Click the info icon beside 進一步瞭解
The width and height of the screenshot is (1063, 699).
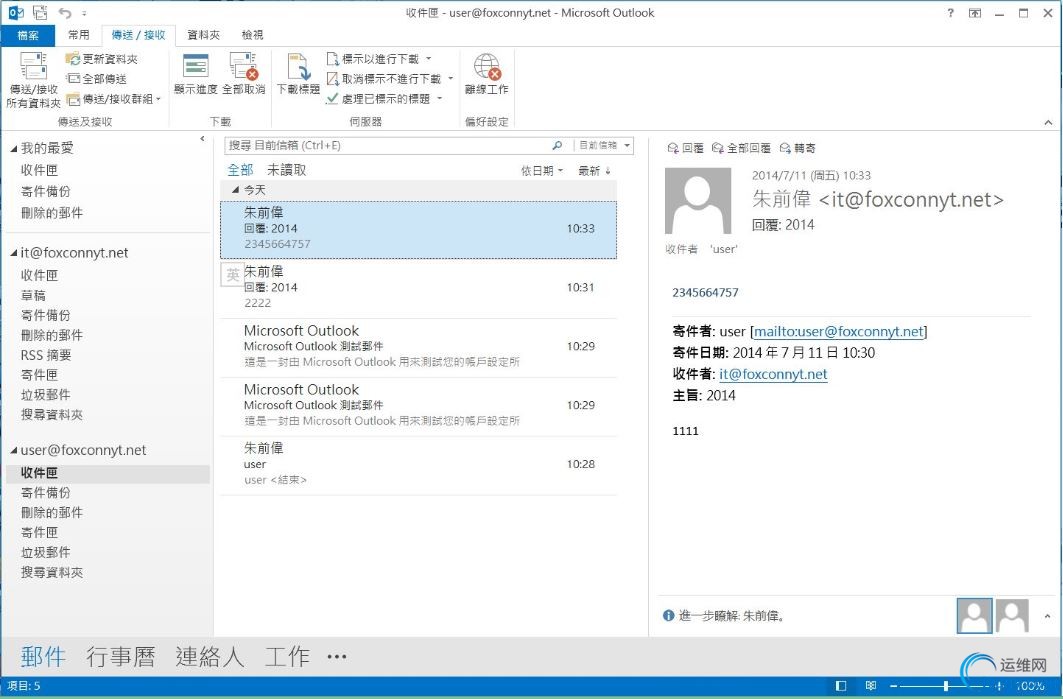tap(668, 616)
